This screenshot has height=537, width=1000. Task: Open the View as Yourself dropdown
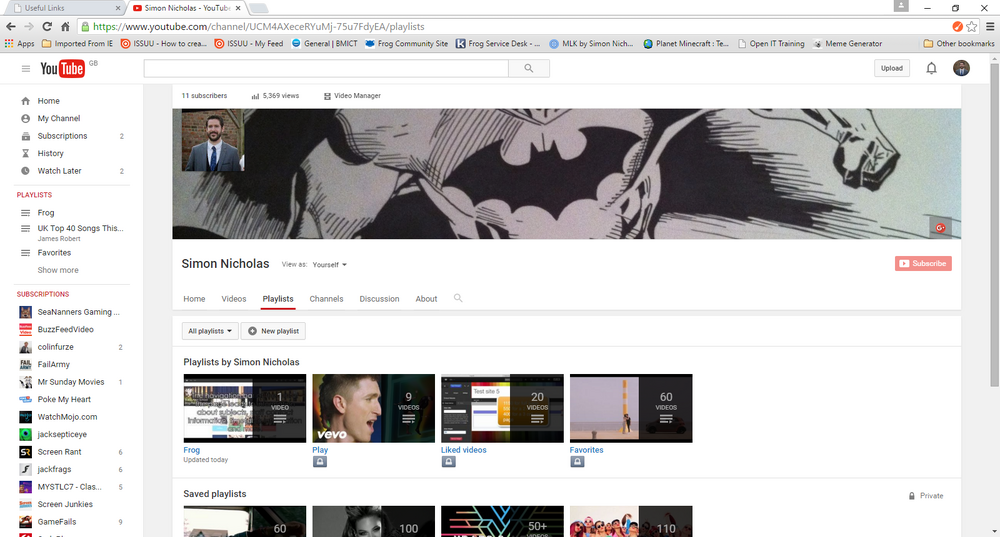pos(329,265)
